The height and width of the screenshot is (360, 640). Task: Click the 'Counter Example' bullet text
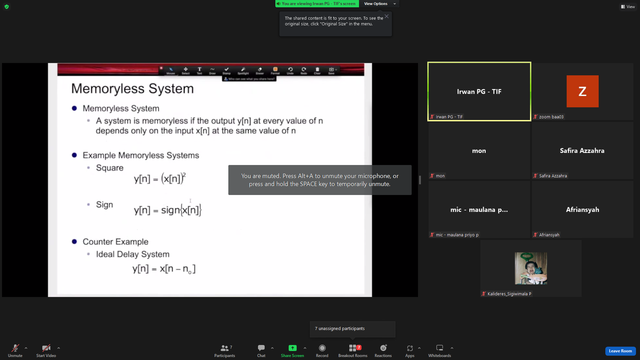[116, 242]
